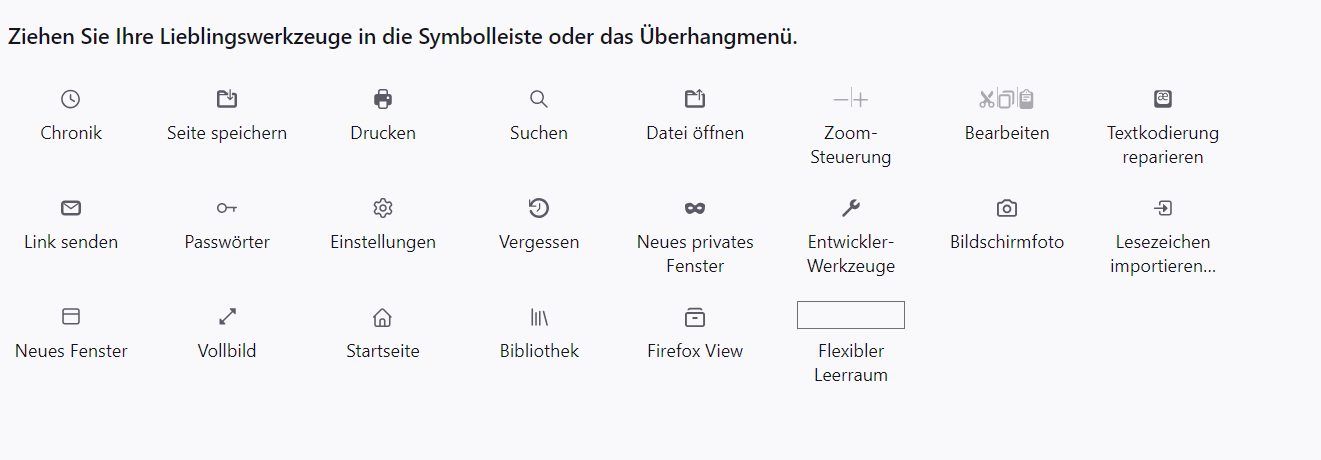Click the Link senden envelope icon
This screenshot has width=1321, height=460.
71,208
